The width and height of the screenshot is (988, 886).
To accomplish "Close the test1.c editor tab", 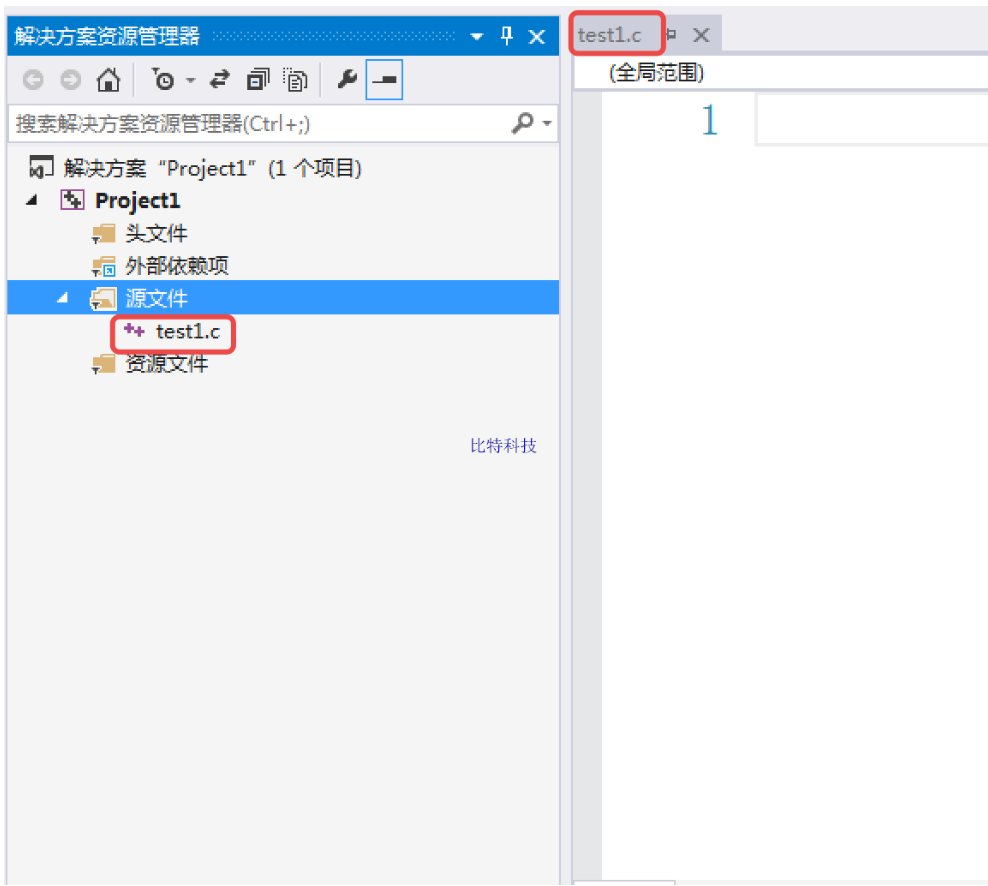I will coord(701,35).
